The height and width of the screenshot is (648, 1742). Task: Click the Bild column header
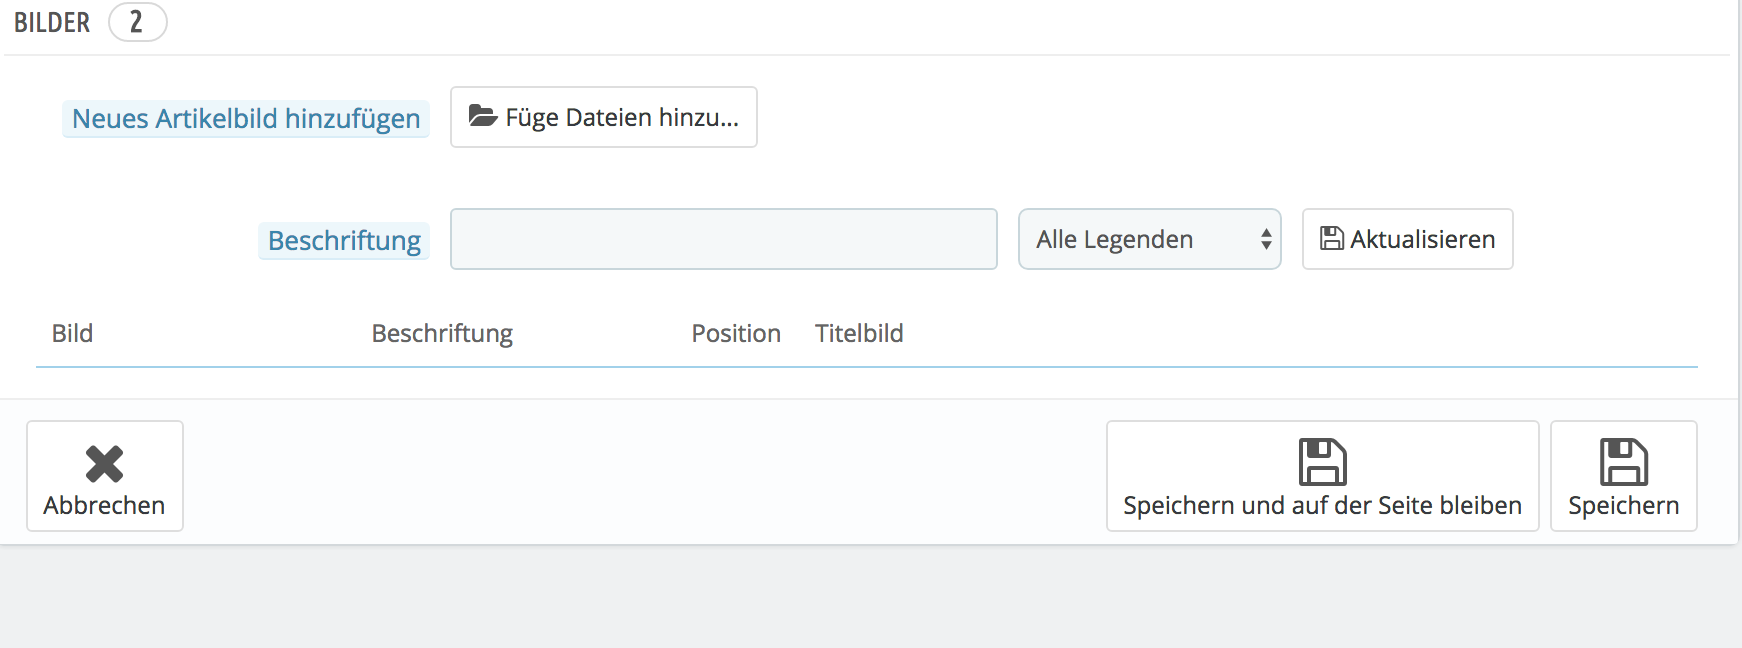click(72, 333)
